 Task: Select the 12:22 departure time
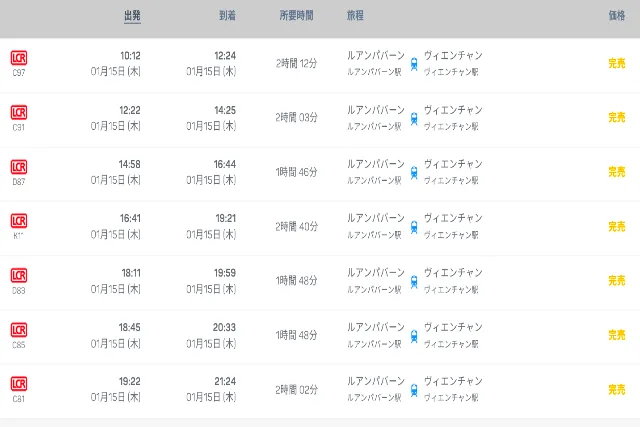[x=130, y=110]
